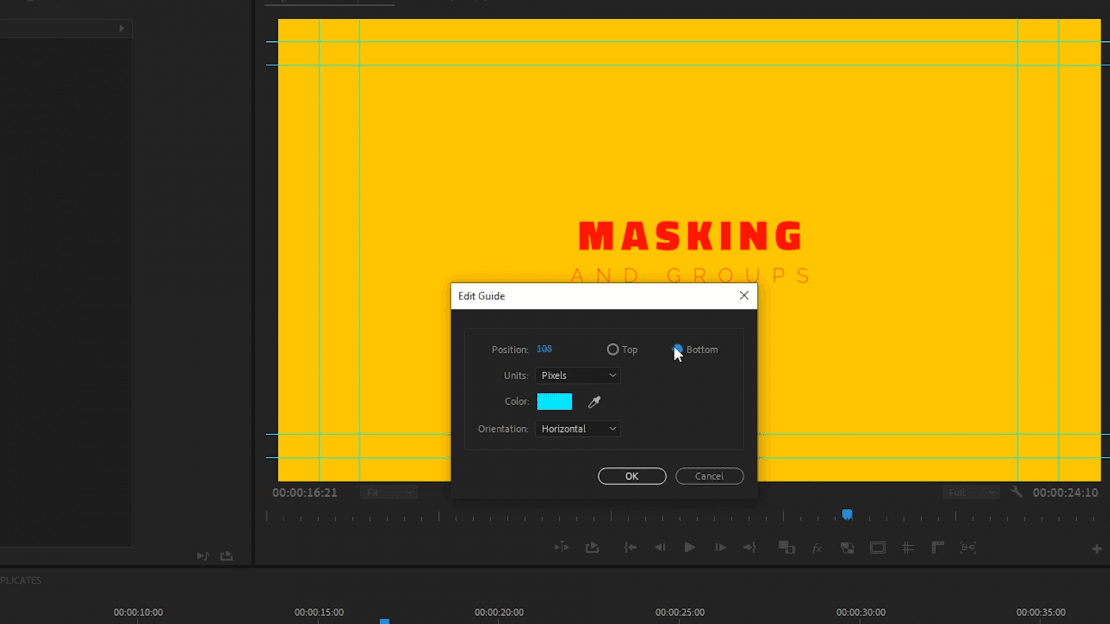Image resolution: width=1110 pixels, height=624 pixels.
Task: Click the timeline playhead at bottom
Action: point(384,620)
